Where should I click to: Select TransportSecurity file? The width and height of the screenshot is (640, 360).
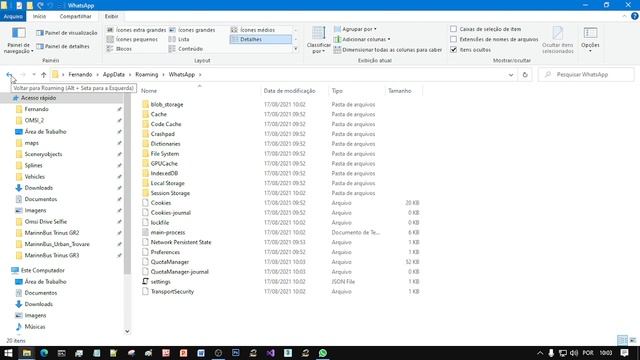[172, 291]
